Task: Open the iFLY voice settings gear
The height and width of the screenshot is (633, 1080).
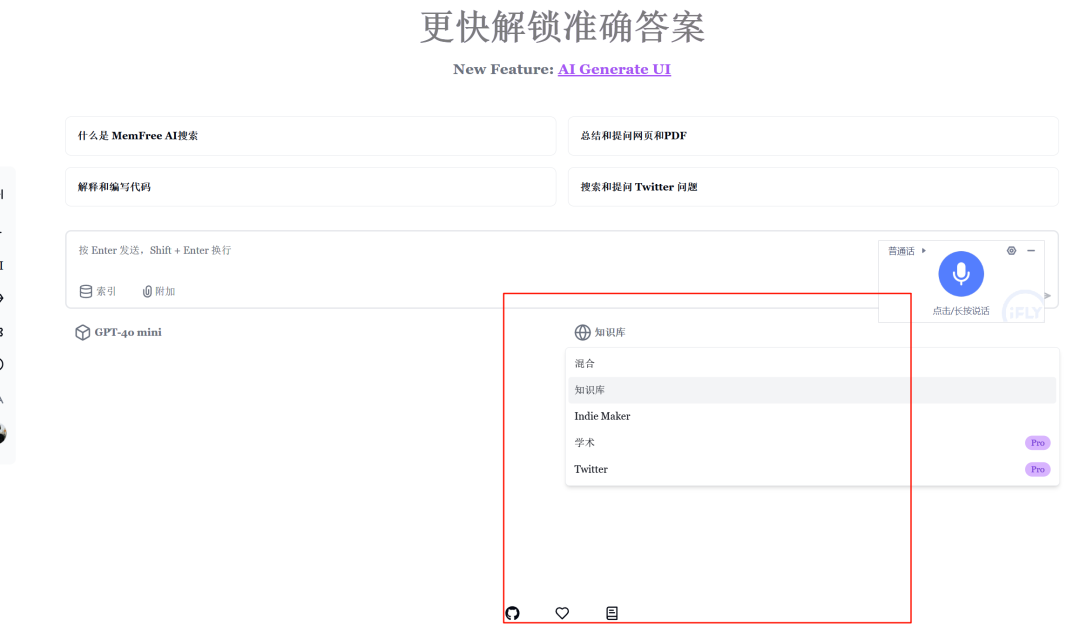Action: coord(1011,250)
